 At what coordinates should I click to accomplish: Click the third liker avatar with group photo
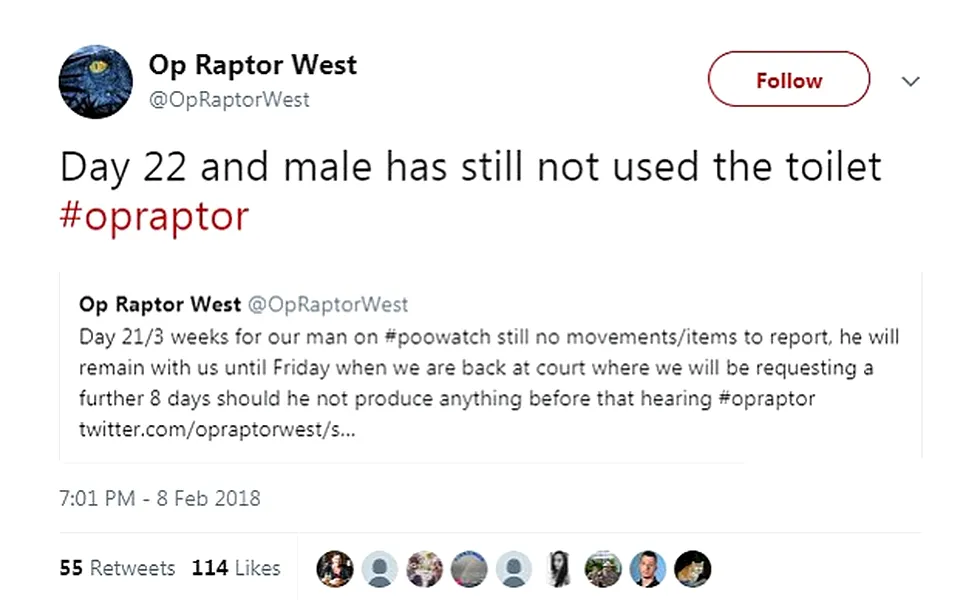tap(424, 568)
